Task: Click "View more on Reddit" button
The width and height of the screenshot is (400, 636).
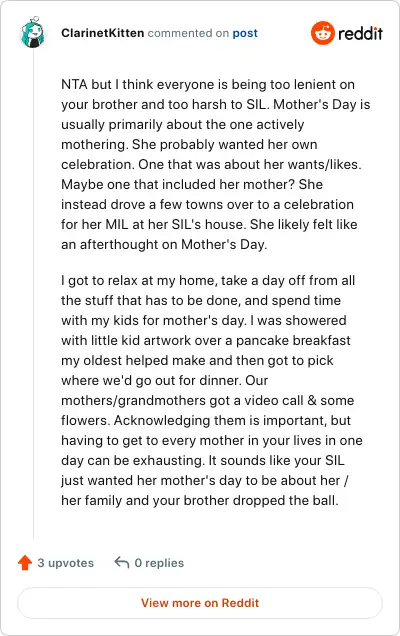Action: tap(200, 603)
